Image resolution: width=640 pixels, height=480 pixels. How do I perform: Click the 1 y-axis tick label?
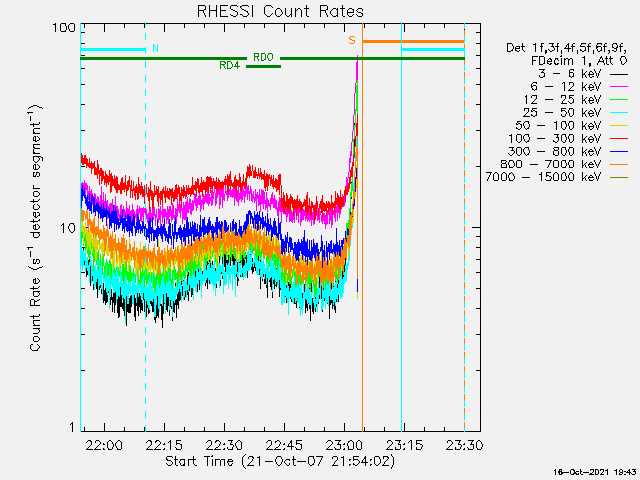(x=73, y=427)
